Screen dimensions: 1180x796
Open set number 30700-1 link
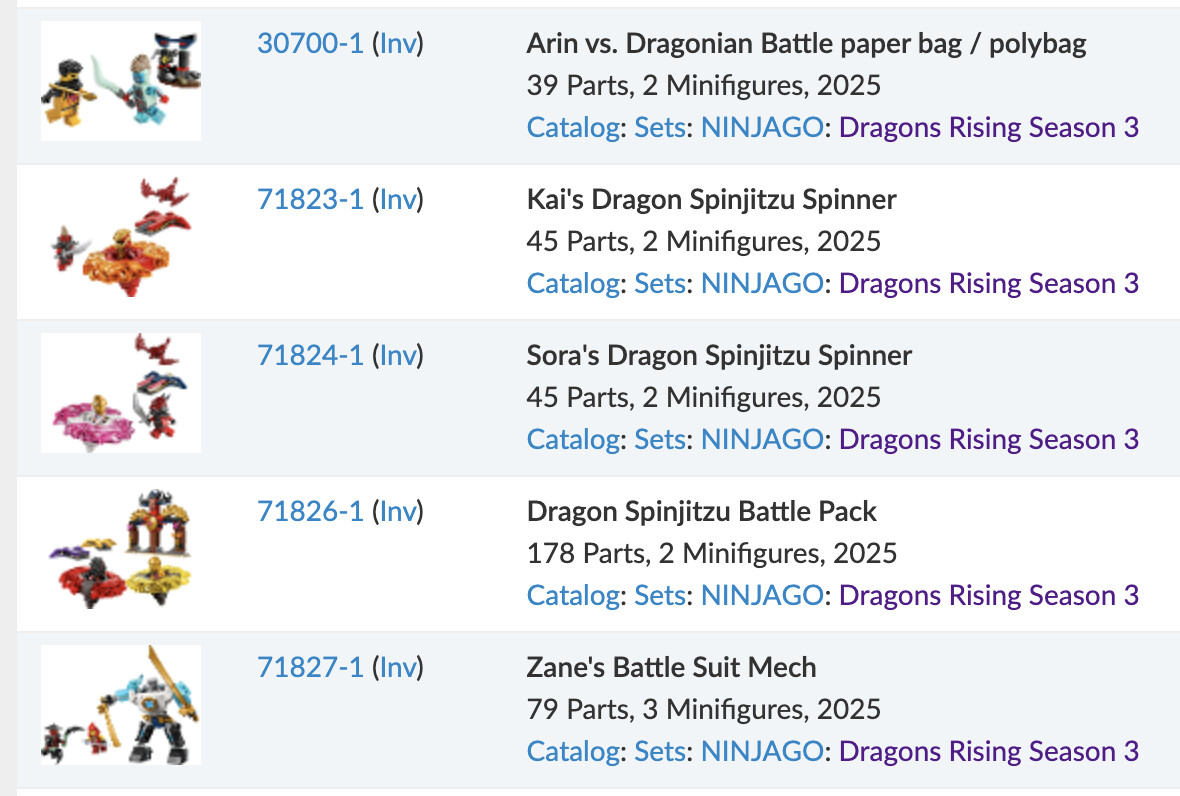coord(310,44)
